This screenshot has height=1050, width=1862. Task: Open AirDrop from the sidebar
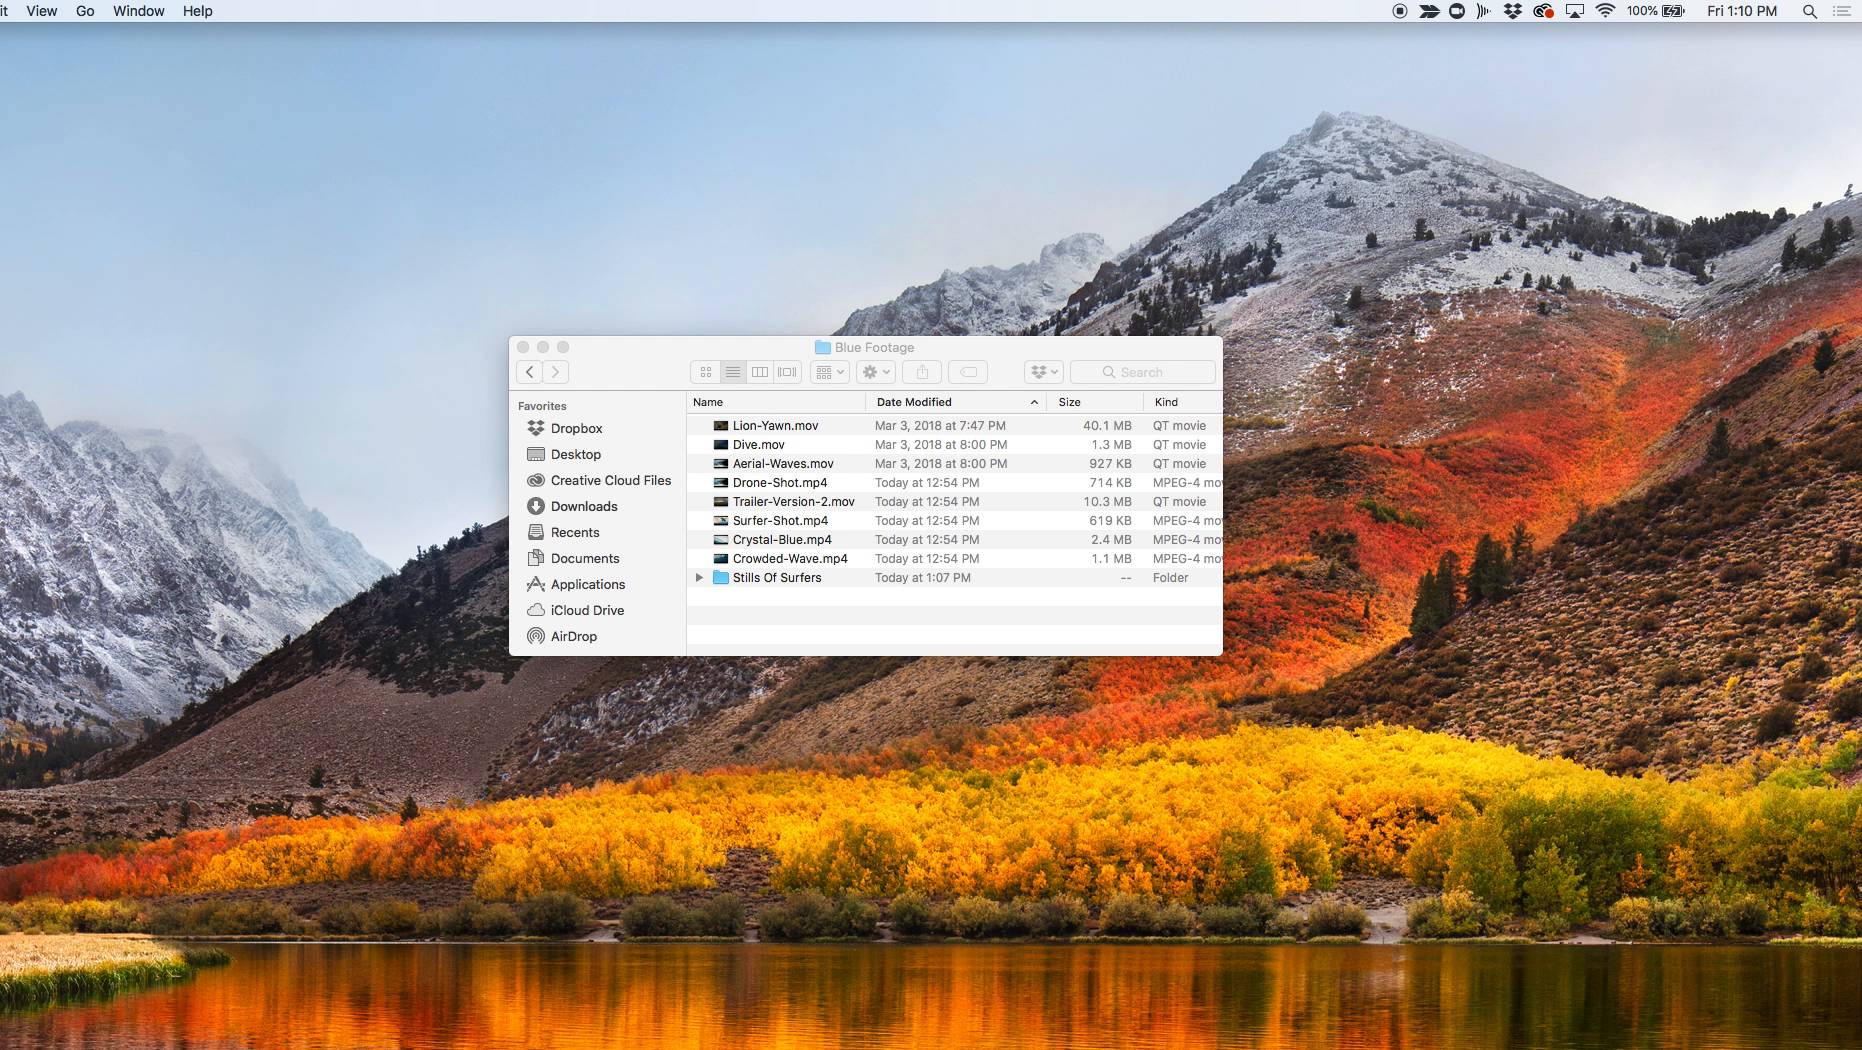click(573, 636)
